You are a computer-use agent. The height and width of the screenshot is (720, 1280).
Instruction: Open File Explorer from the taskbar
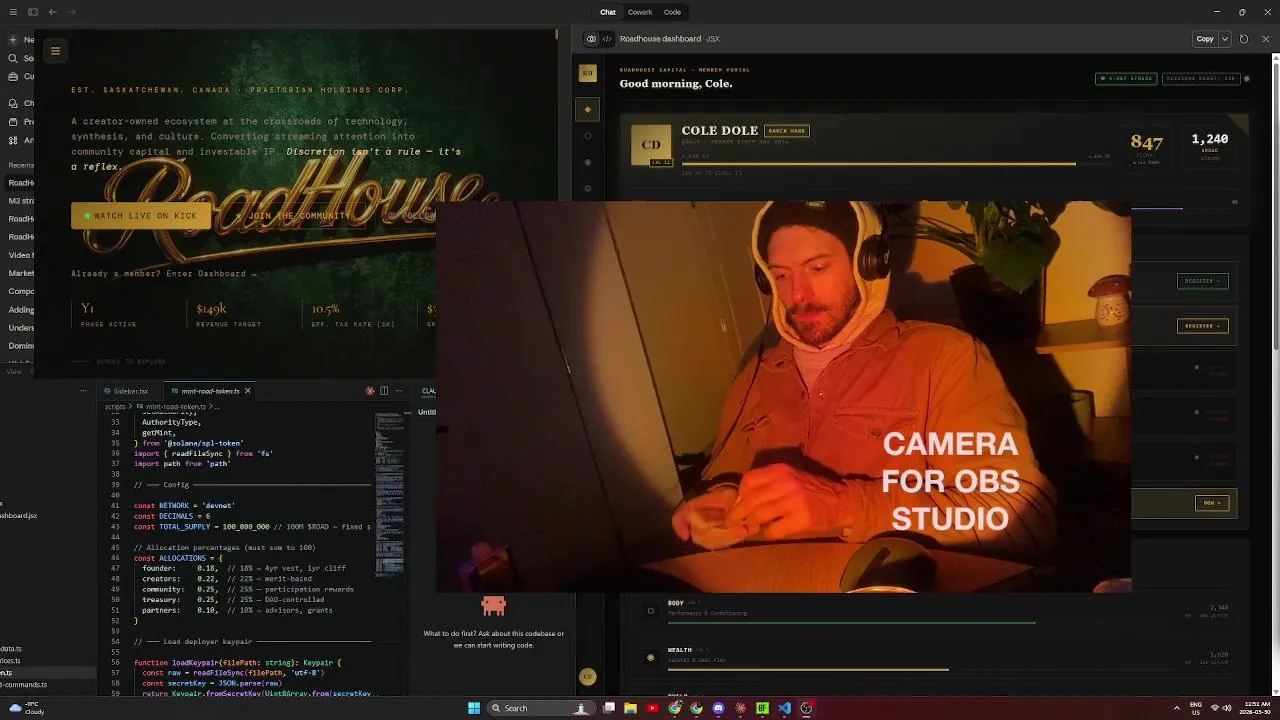630,708
